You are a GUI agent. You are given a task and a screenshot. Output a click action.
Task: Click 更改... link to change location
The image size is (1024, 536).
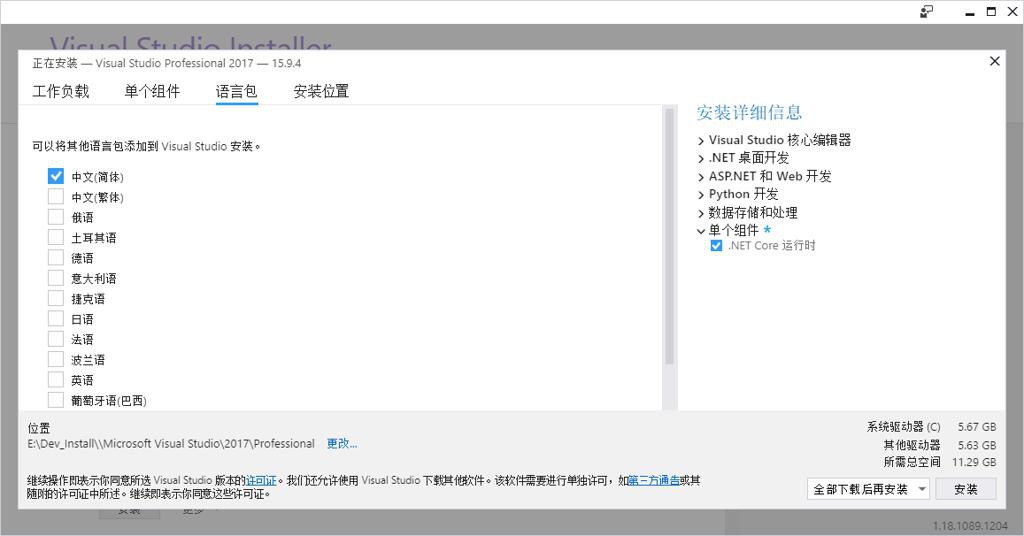point(342,443)
